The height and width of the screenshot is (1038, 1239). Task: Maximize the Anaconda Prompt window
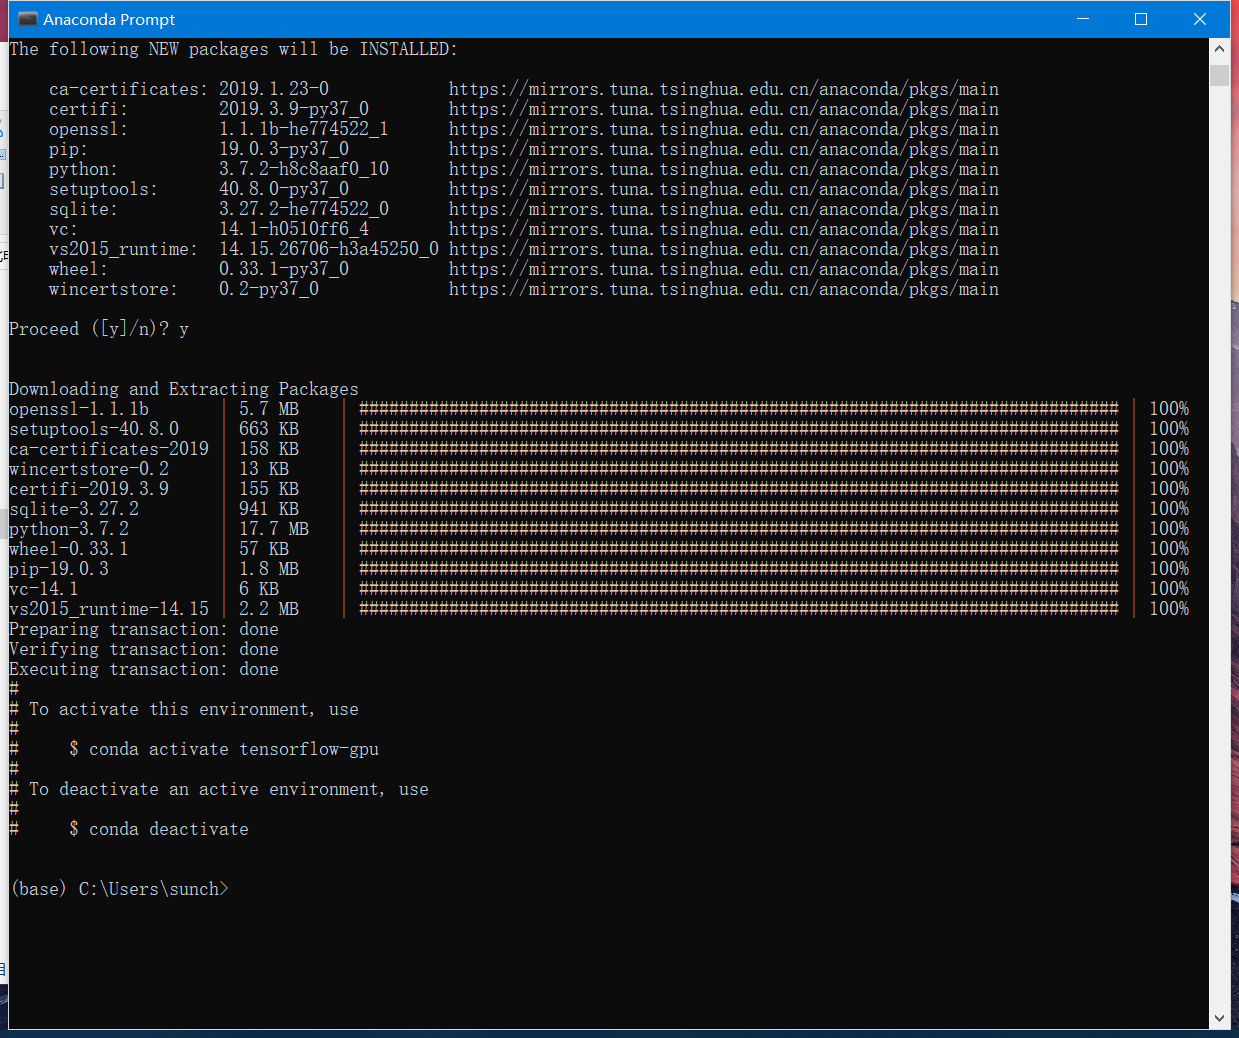(1141, 19)
